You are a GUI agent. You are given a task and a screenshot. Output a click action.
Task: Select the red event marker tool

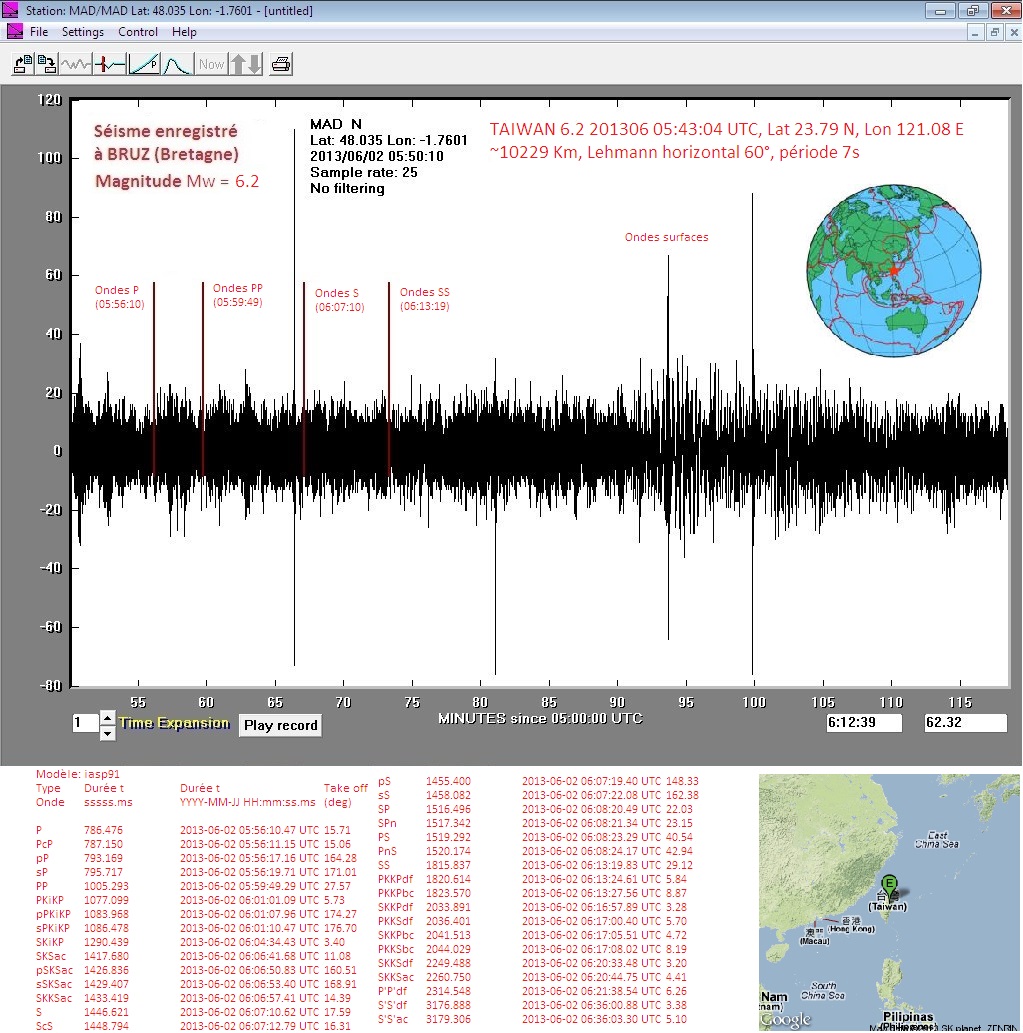coord(110,65)
